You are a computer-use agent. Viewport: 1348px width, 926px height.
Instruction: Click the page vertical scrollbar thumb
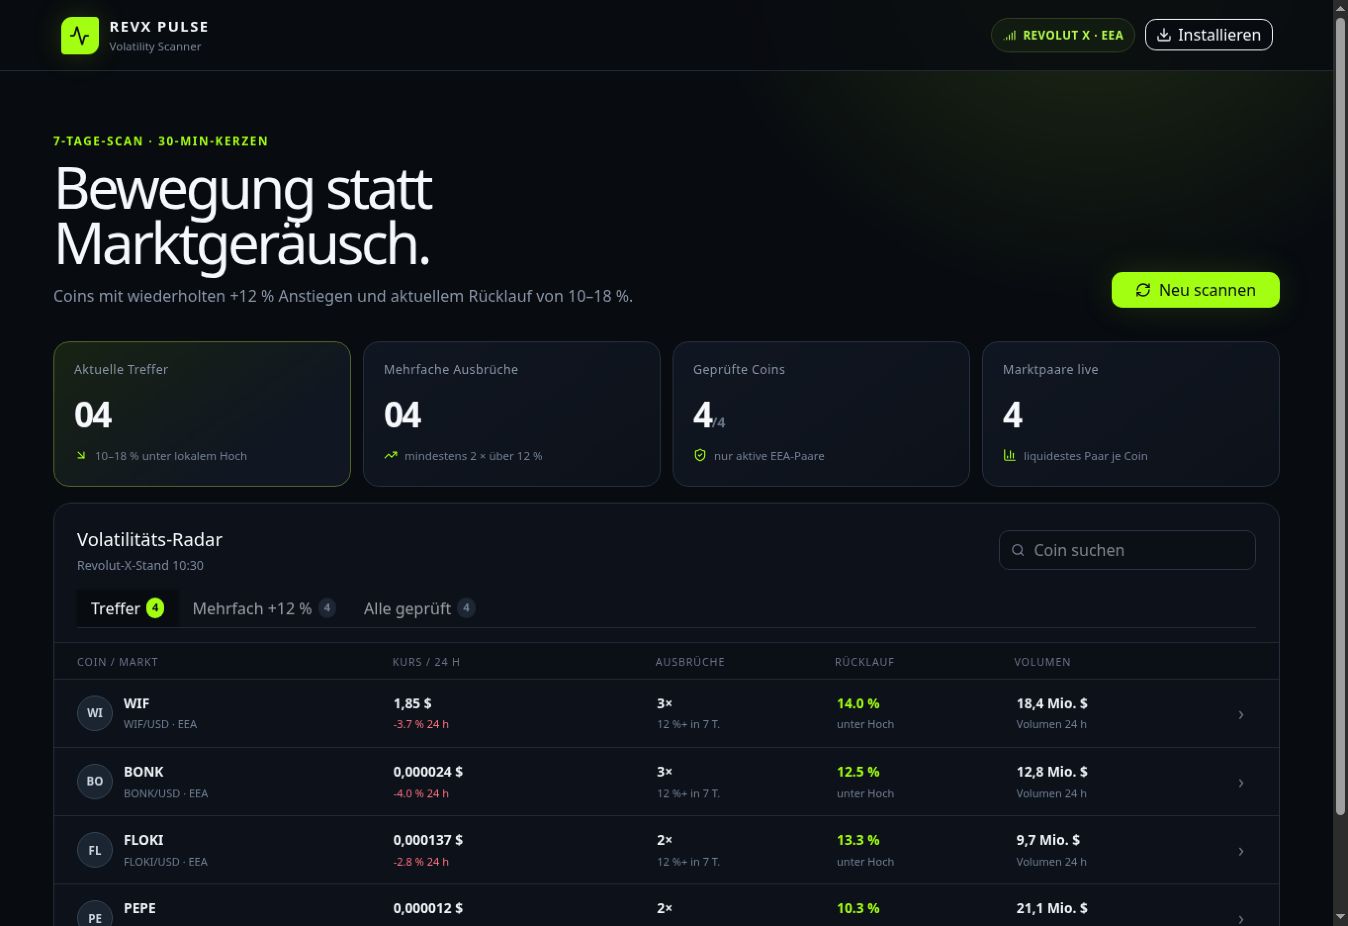[x=1341, y=415]
